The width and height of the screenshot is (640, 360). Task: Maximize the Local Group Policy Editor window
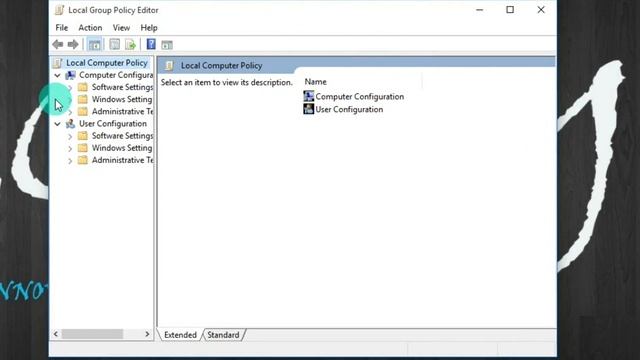(x=510, y=10)
